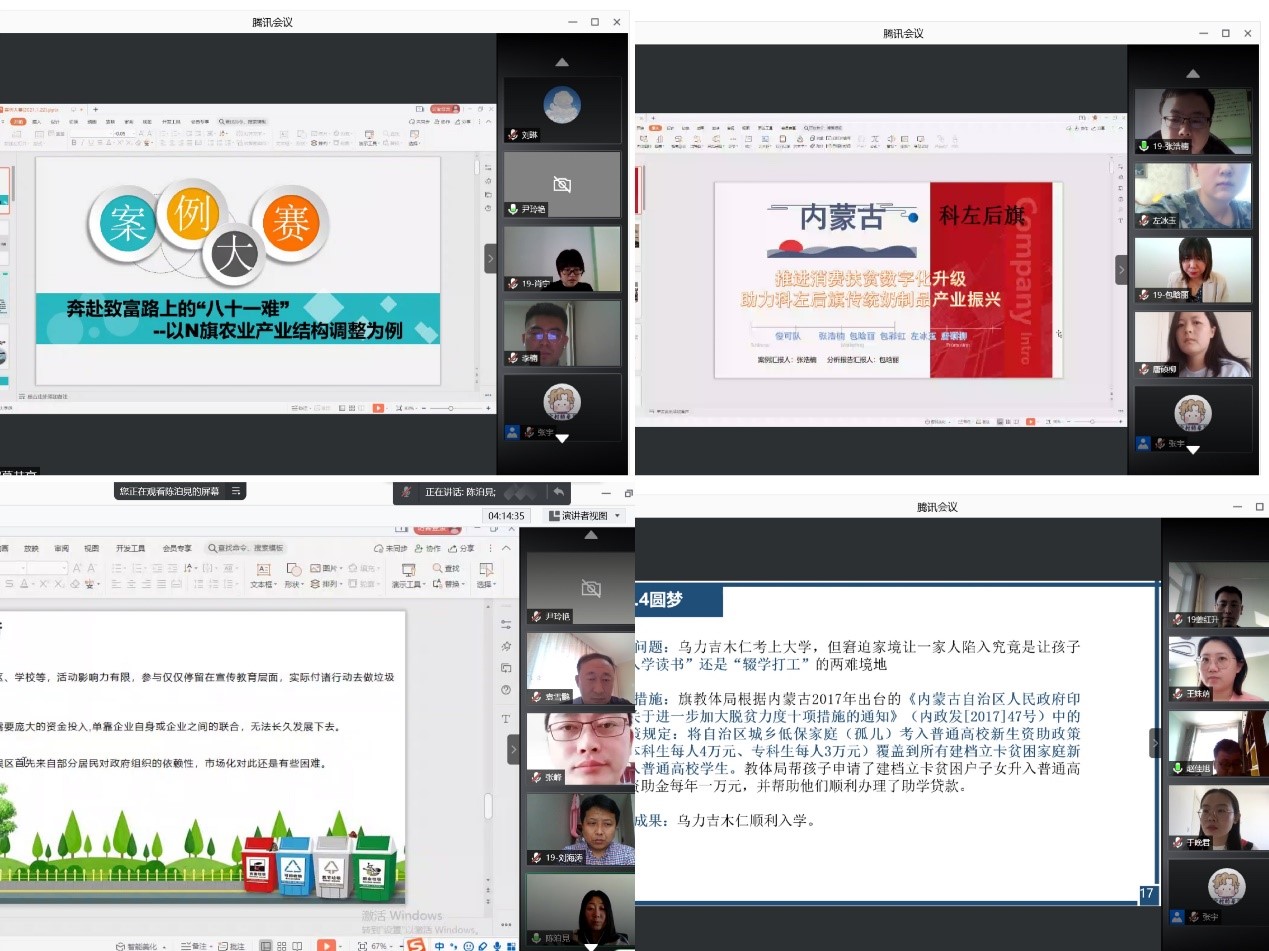This screenshot has height=951, width=1269.
Task: Click the 分享 share icon in WPS
Action: click(x=462, y=548)
